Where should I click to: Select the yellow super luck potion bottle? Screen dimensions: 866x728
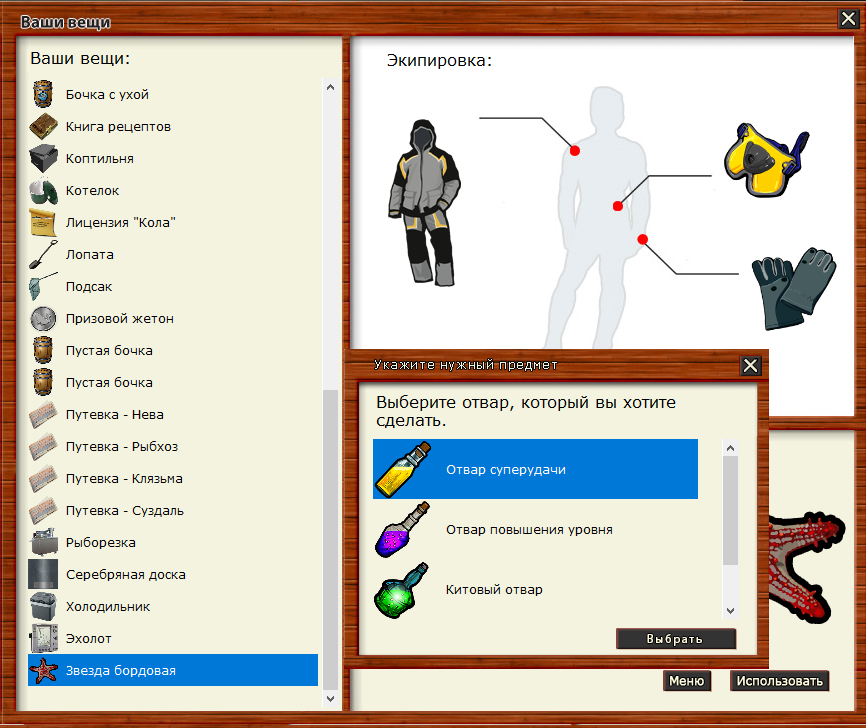point(401,470)
